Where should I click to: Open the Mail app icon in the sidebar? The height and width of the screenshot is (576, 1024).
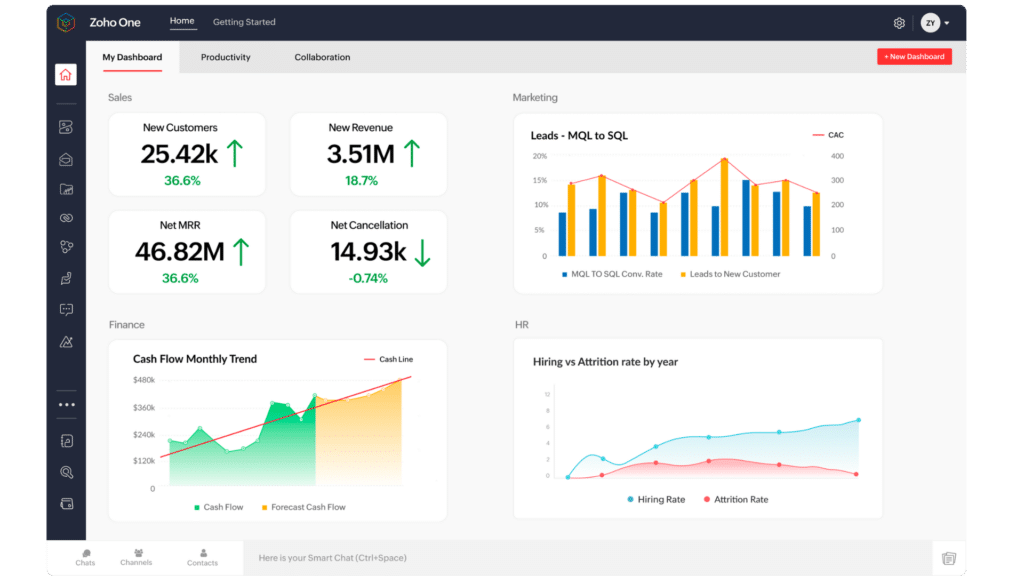66,158
